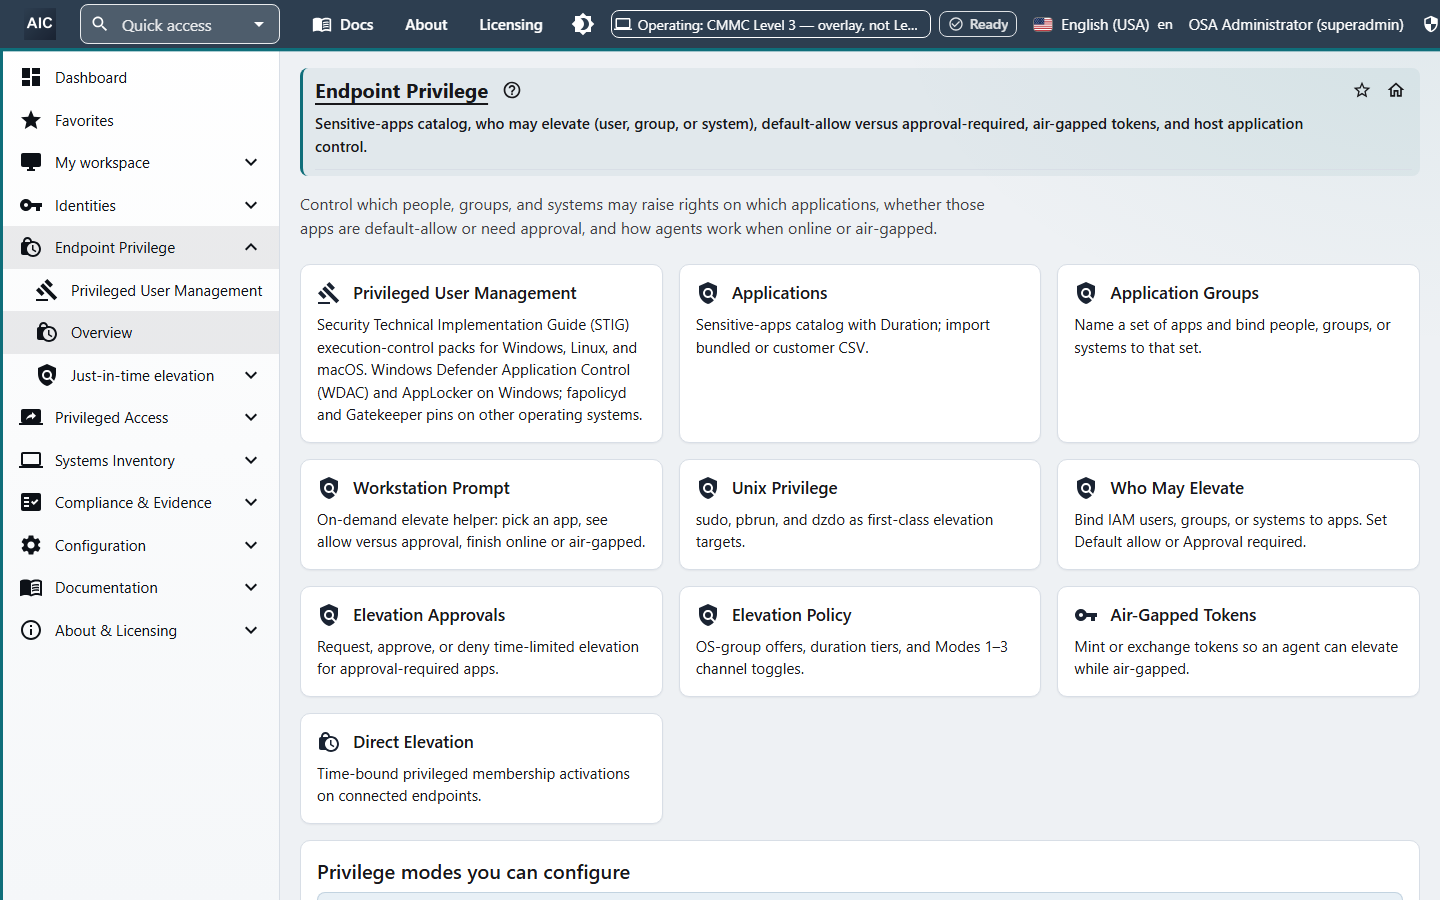Click the Identities key icon in sidebar

[31, 205]
